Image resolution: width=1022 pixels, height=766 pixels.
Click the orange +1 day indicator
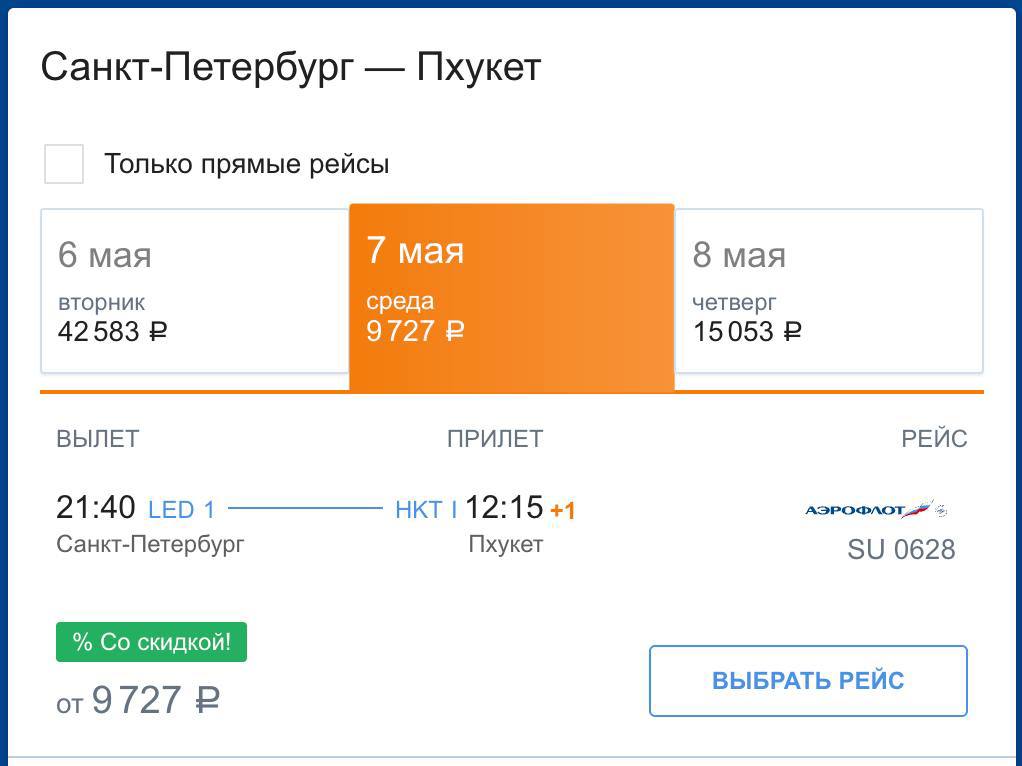563,511
